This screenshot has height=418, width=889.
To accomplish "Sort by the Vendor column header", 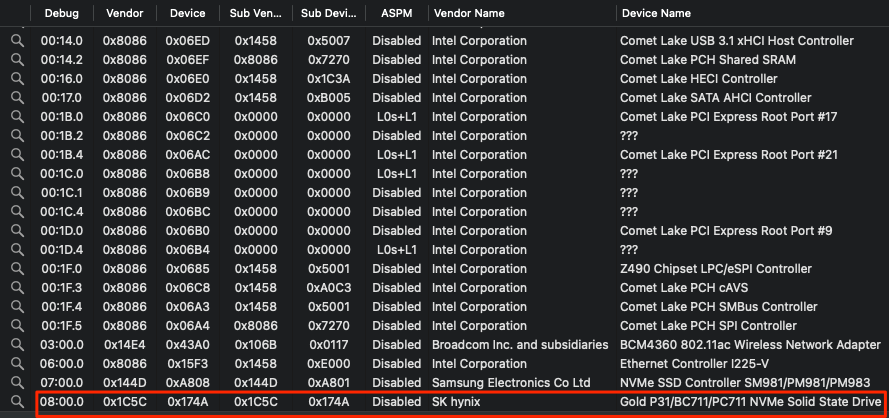I will click(x=124, y=13).
